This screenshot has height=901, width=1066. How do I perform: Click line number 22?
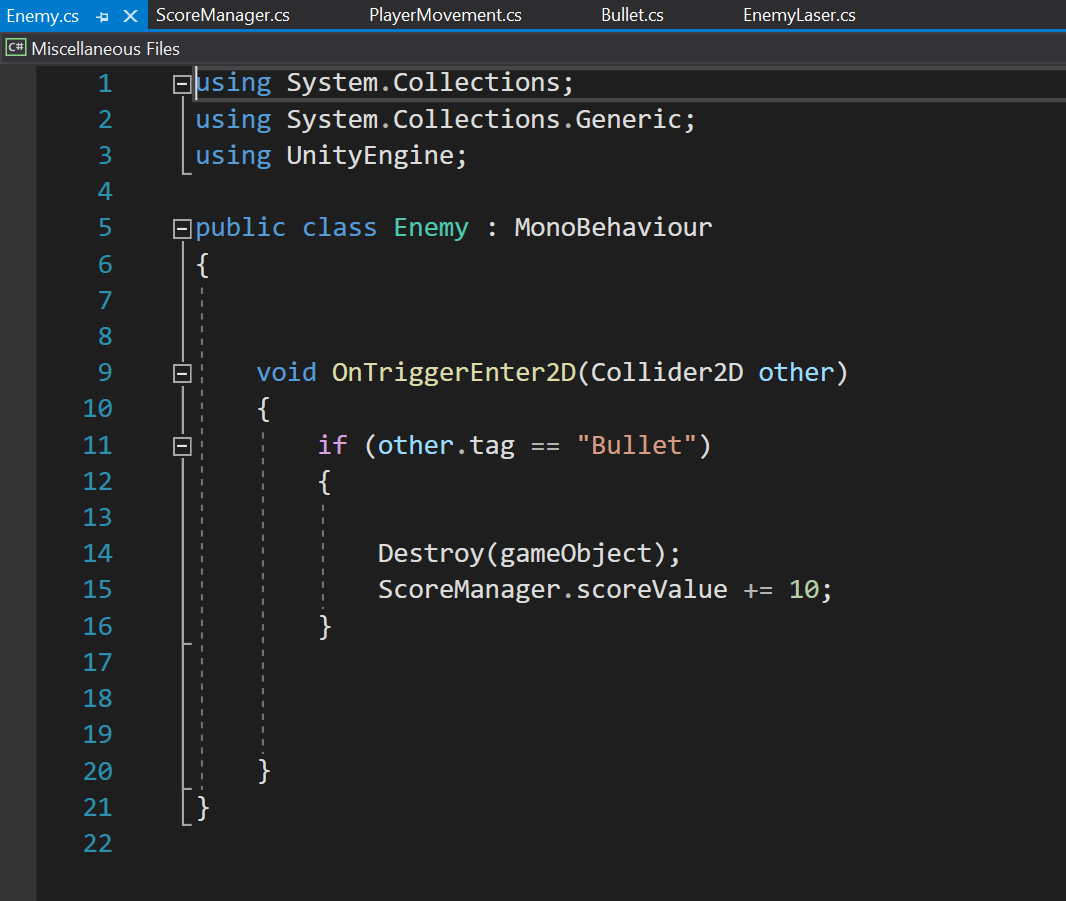point(97,844)
